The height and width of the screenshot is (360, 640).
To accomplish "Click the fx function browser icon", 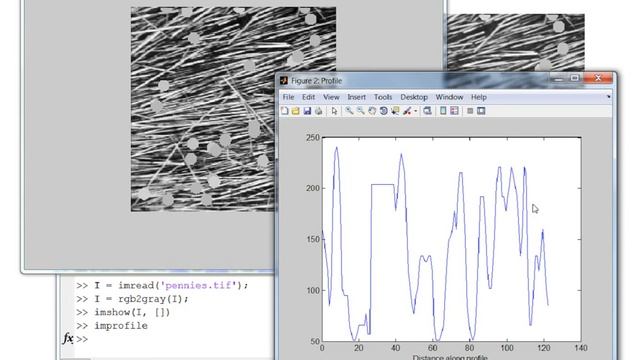I will click(x=68, y=338).
